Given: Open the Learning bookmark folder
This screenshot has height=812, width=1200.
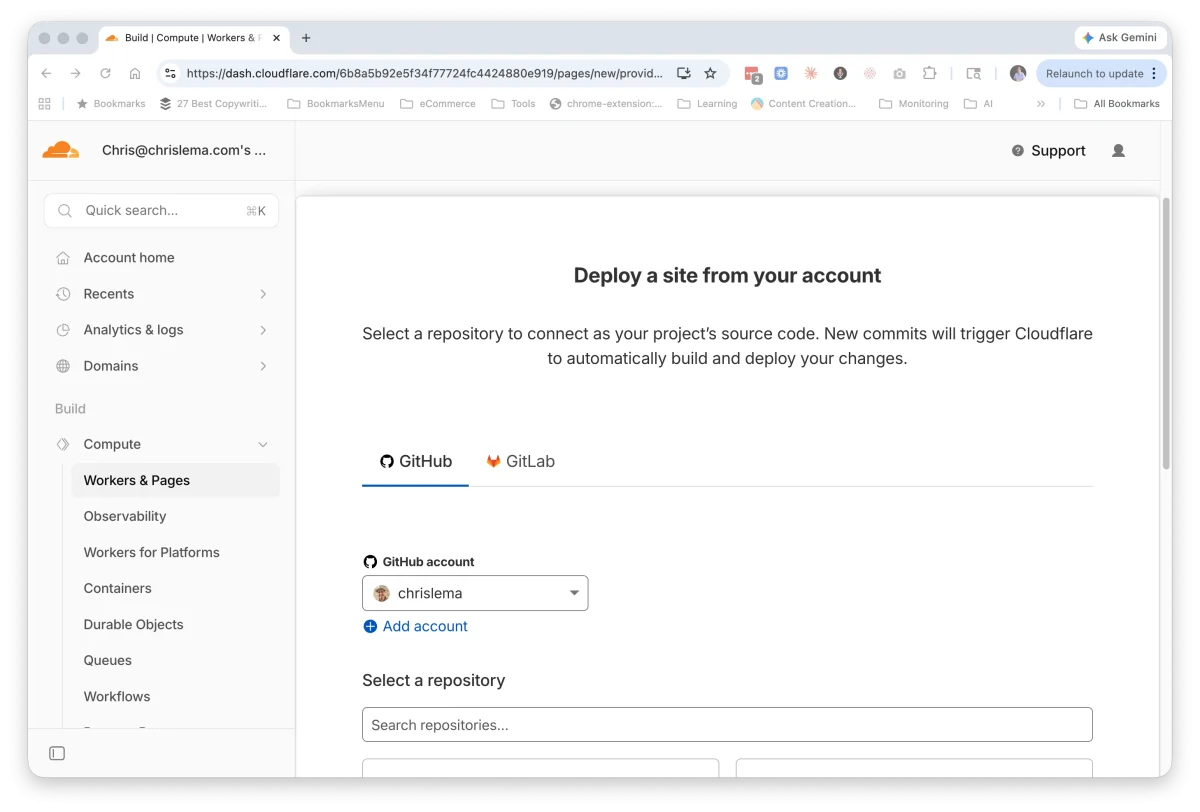Looking at the screenshot, I should pos(707,103).
